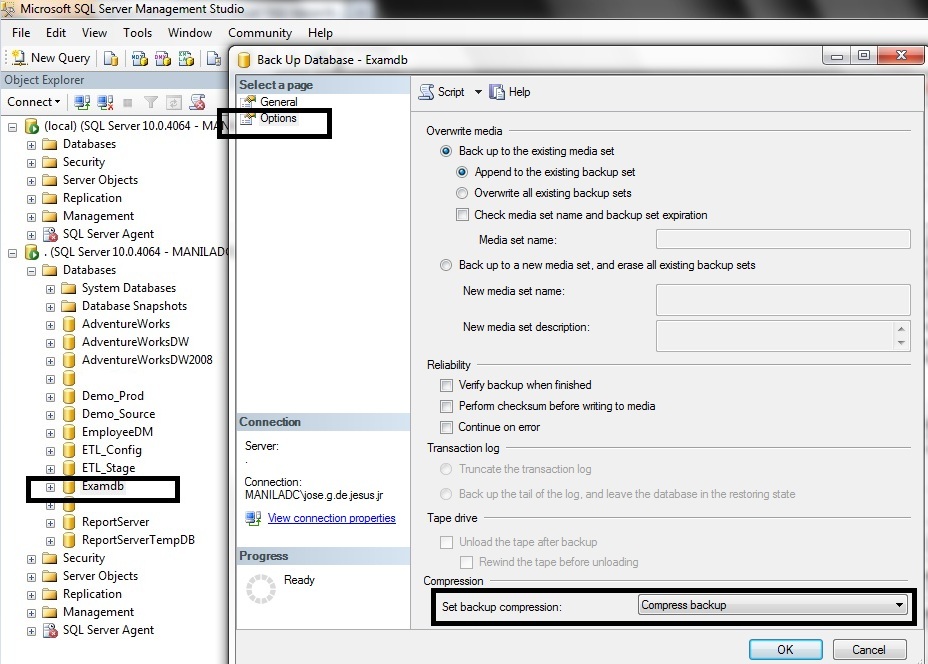
Task: Click the Demo_Prod database icon
Action: 69,396
